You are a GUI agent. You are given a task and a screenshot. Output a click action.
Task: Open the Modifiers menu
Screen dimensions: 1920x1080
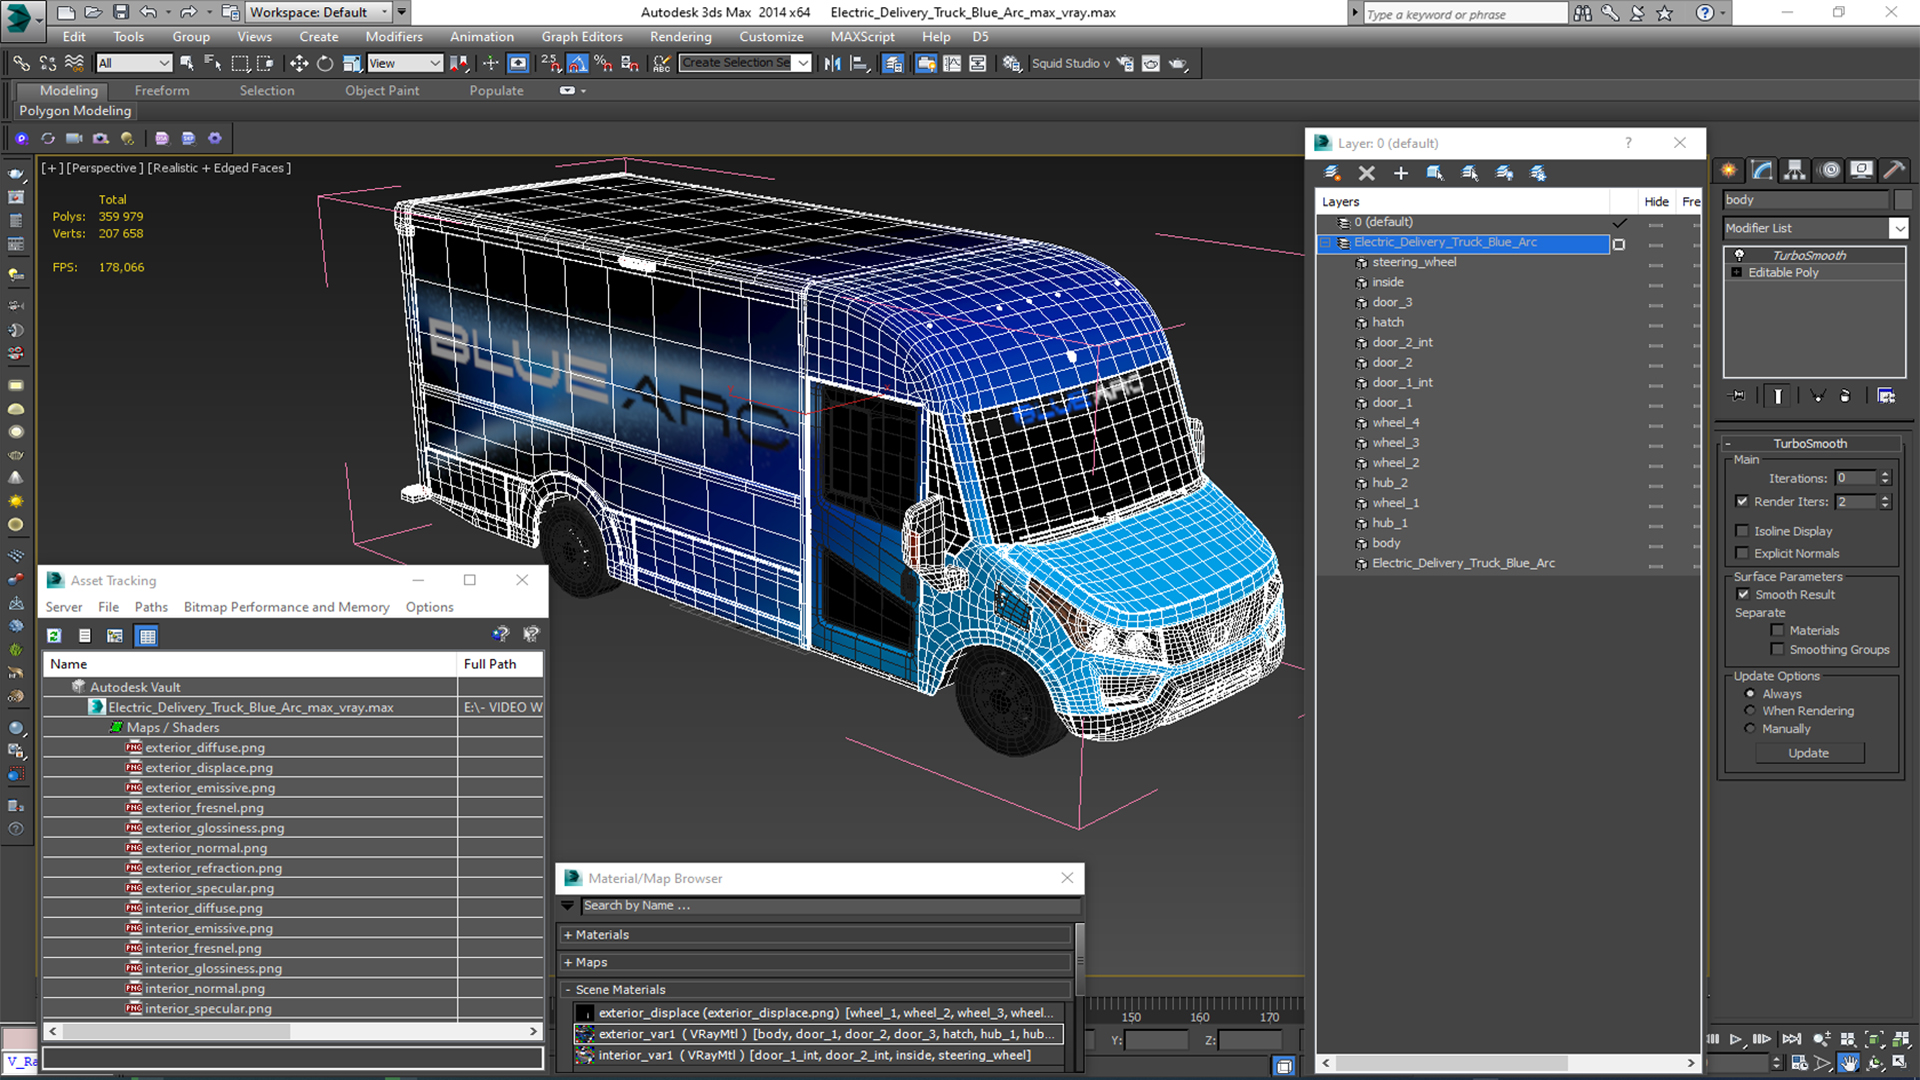(x=394, y=36)
